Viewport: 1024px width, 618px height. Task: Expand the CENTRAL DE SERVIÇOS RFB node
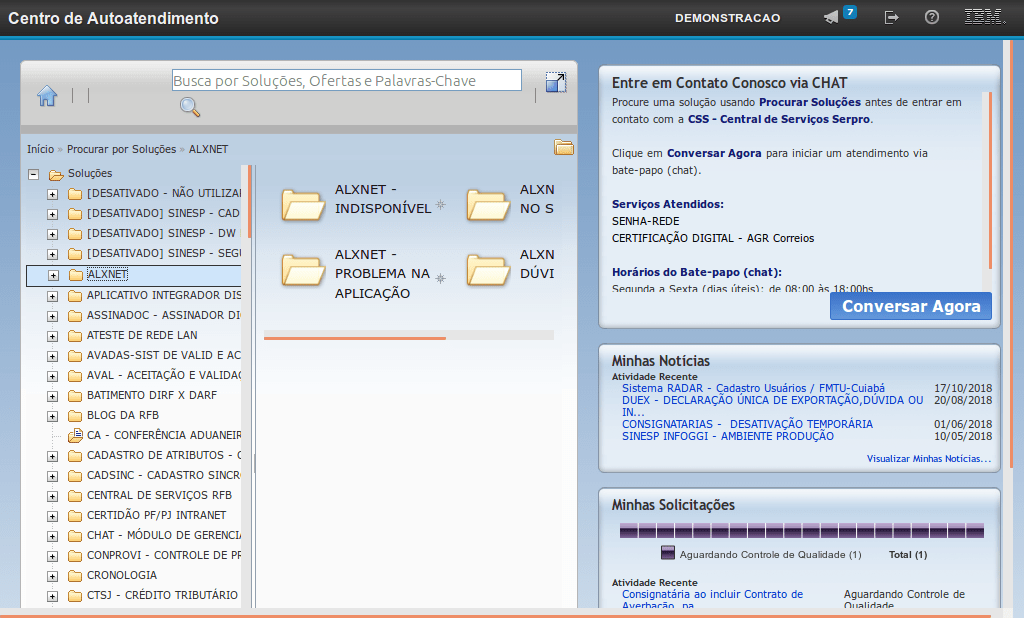point(52,496)
